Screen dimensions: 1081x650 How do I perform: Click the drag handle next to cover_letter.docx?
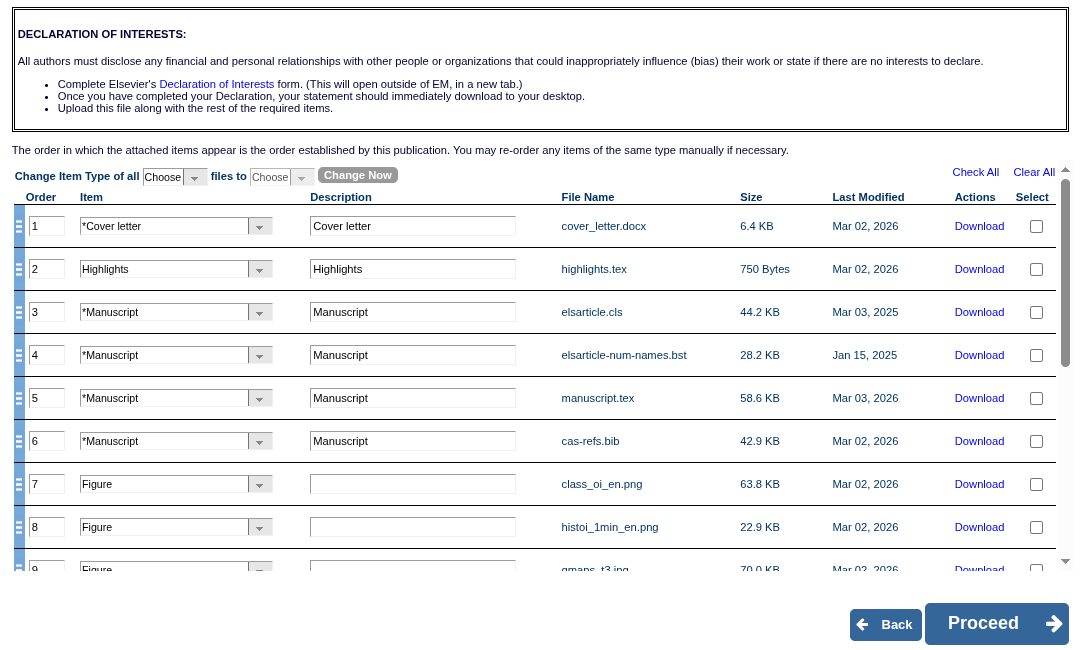tap(18, 226)
